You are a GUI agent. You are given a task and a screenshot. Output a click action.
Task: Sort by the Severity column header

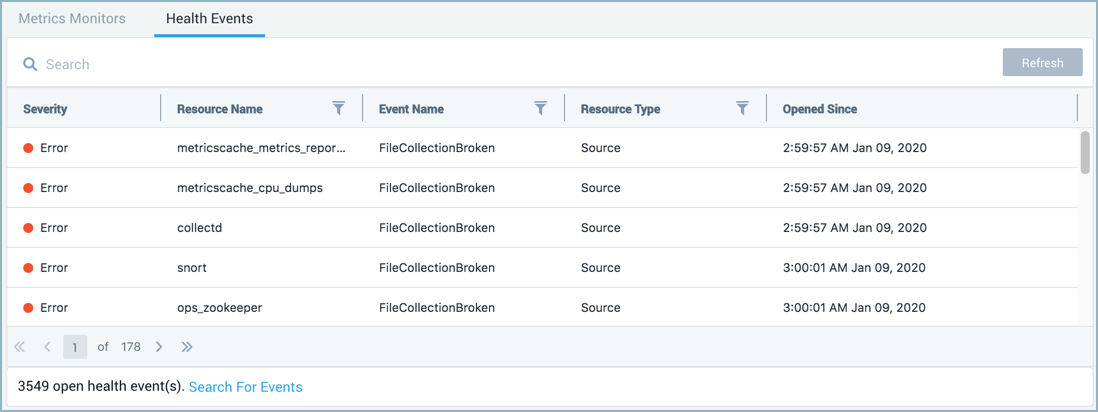(45, 109)
